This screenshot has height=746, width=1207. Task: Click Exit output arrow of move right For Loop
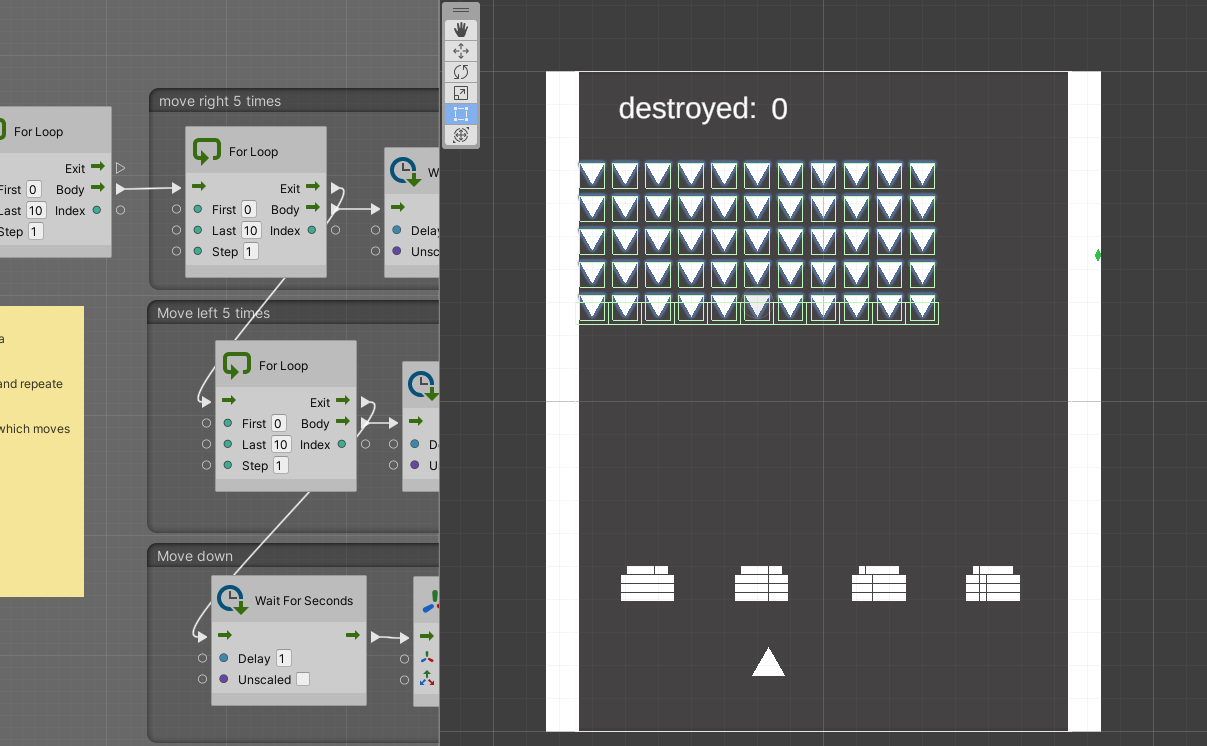click(x=313, y=187)
